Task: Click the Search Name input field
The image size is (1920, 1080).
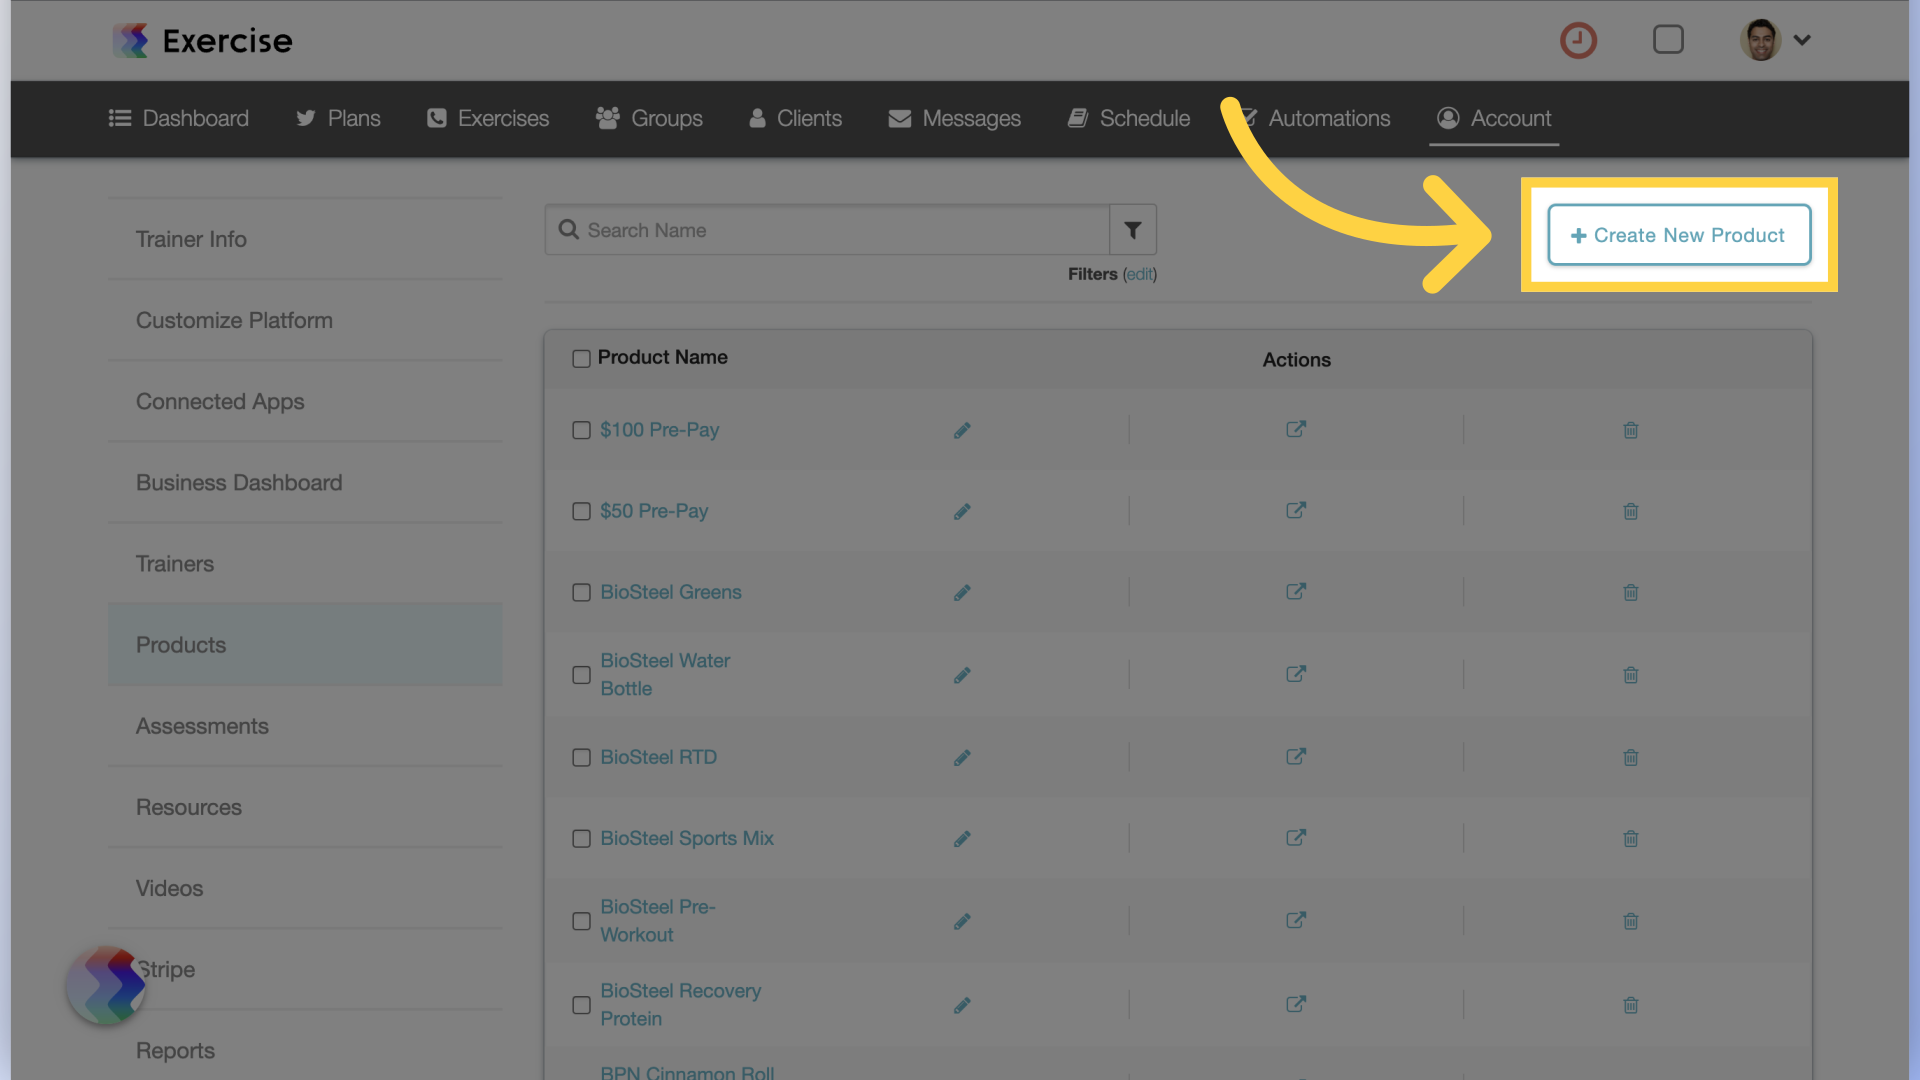Action: click(827, 230)
